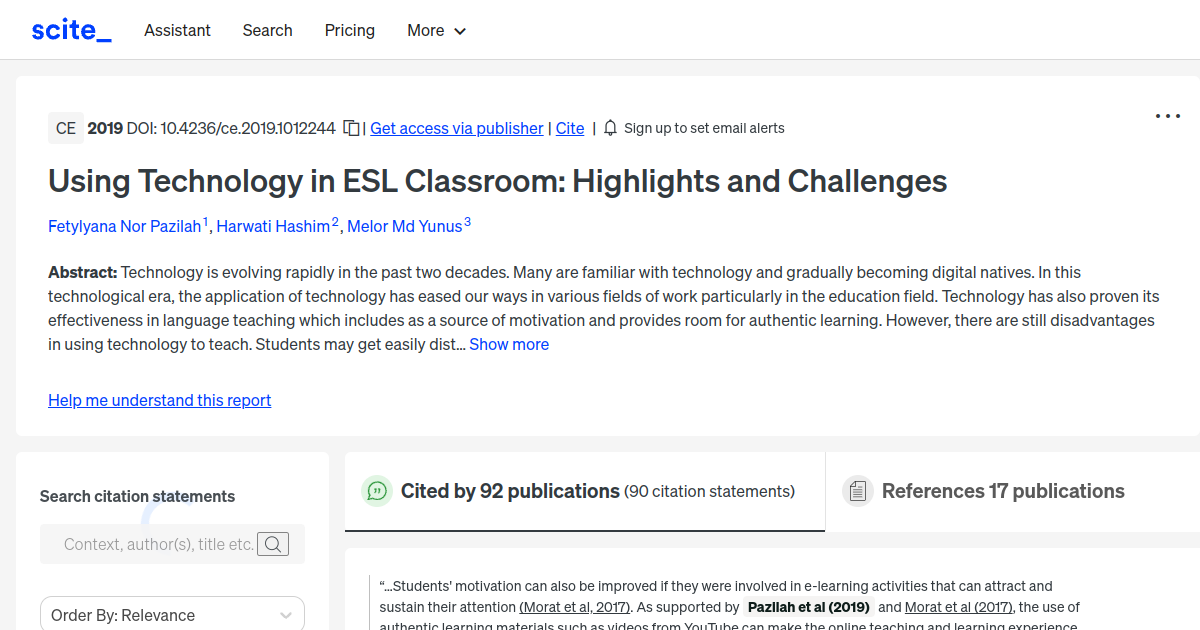Expand the More navigation dropdown

point(436,30)
